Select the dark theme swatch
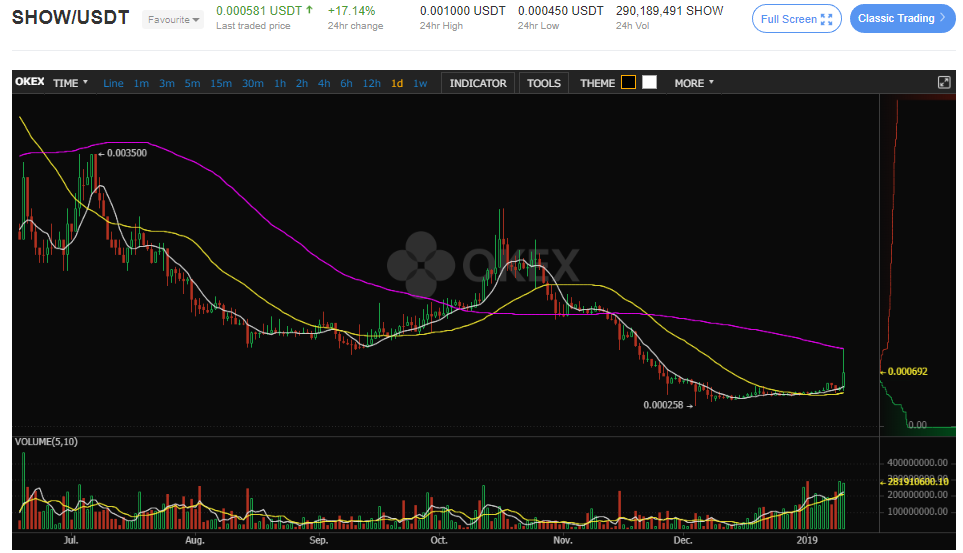Screen dimensions: 963x553 point(628,83)
